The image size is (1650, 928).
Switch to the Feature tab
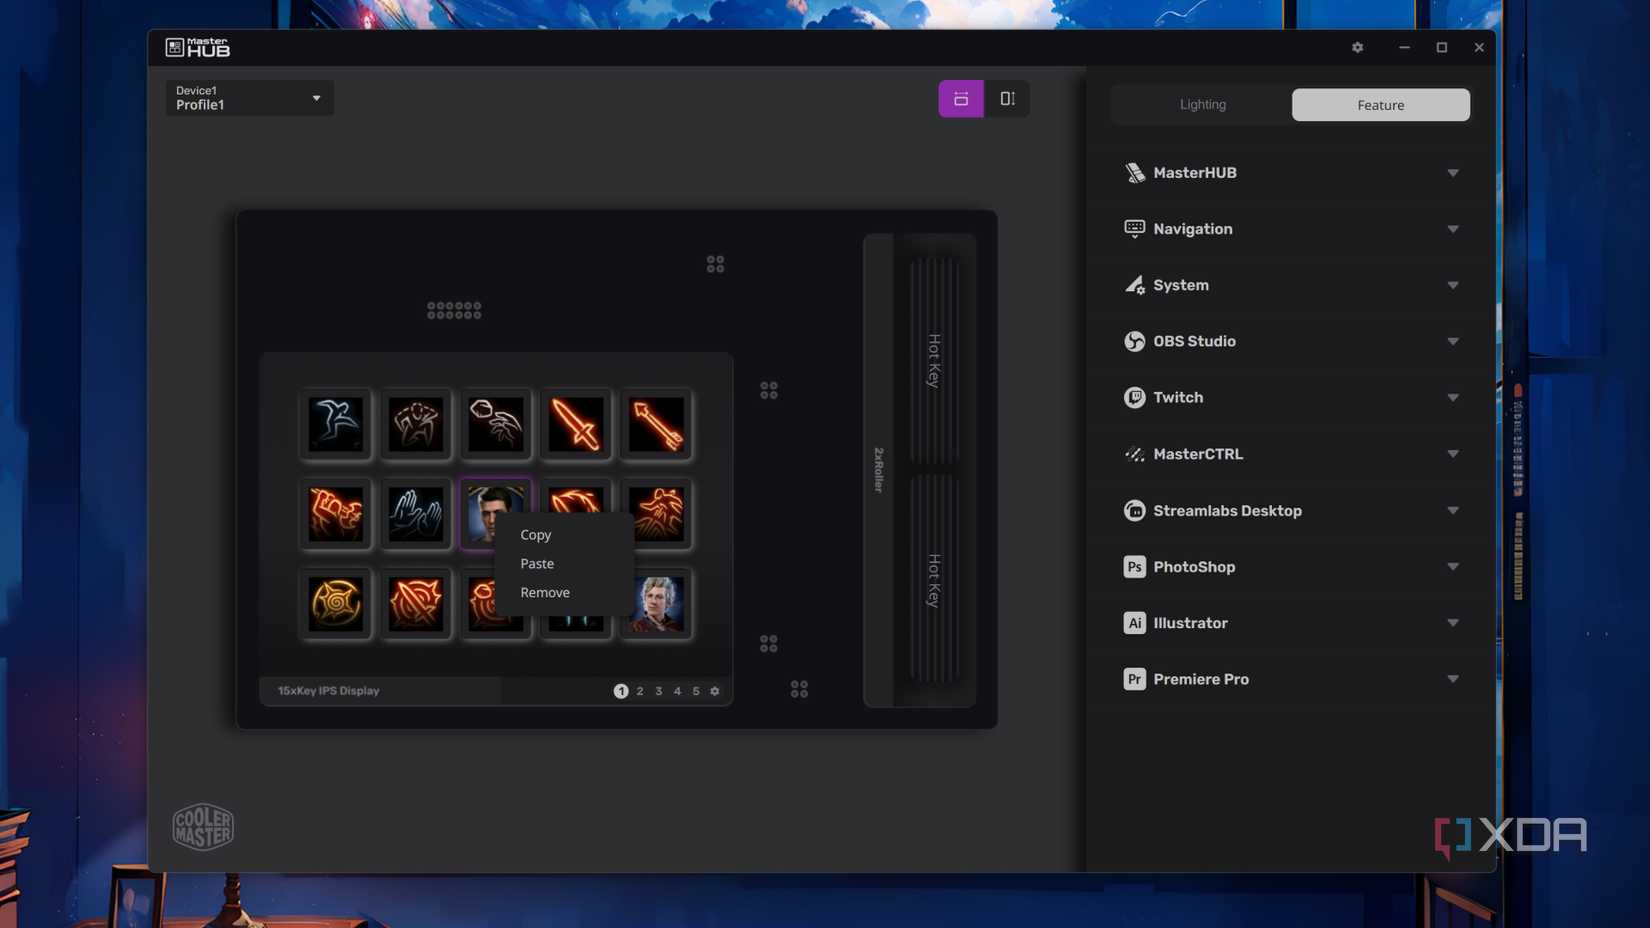(1380, 104)
